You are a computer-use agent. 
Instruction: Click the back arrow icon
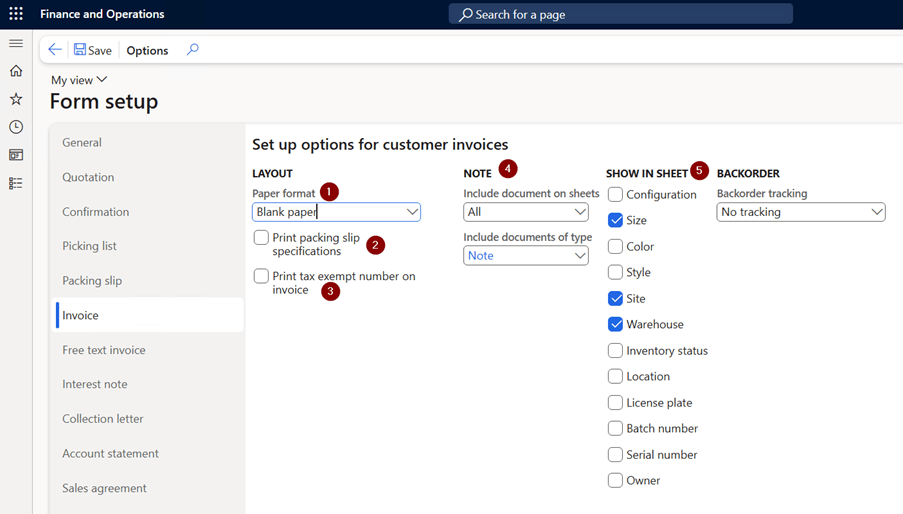point(55,50)
